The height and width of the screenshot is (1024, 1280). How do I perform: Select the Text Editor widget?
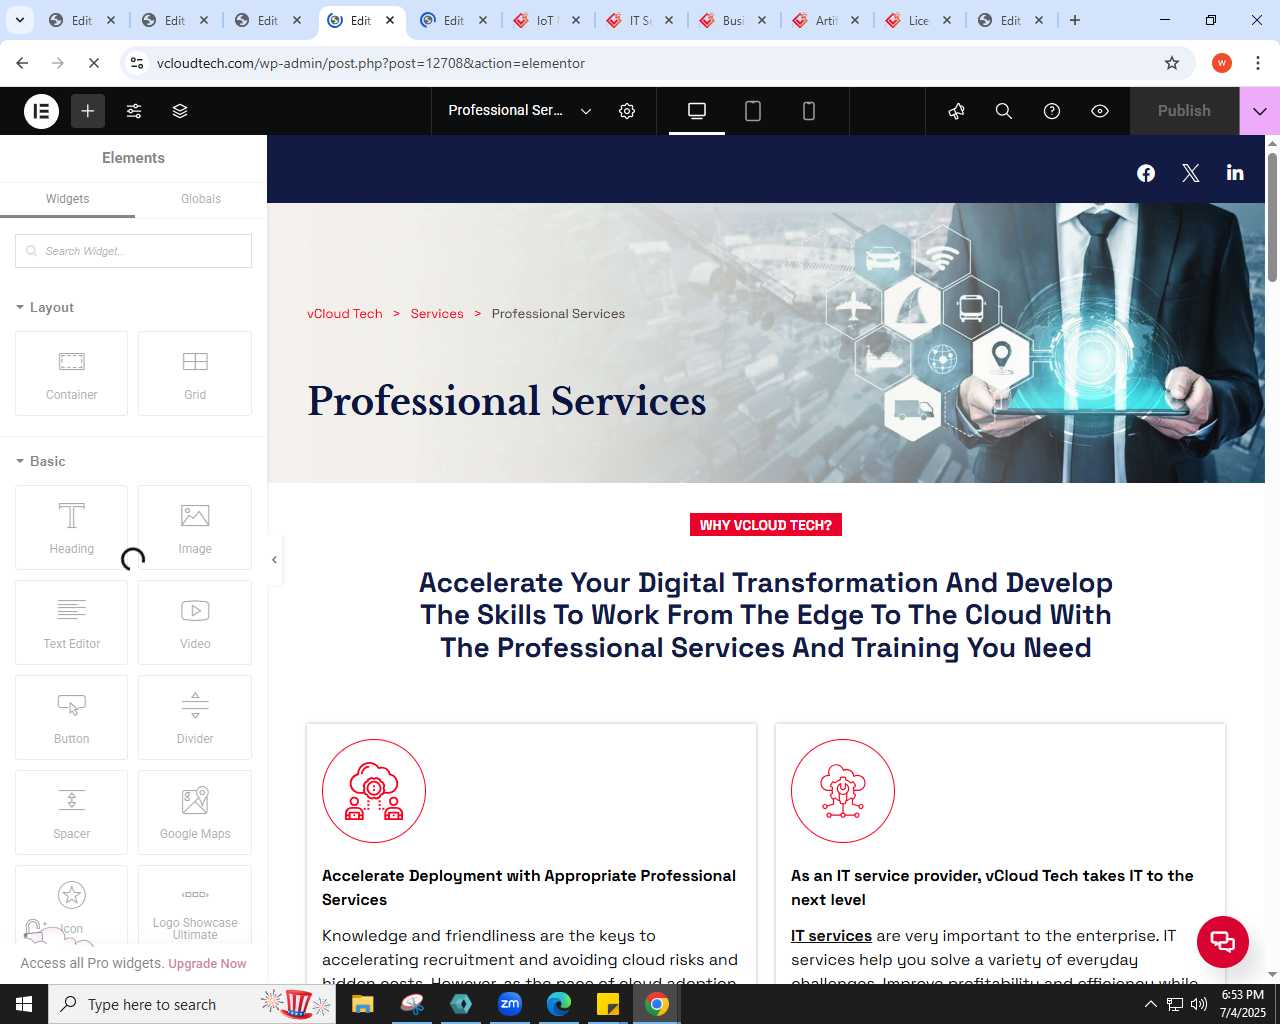pyautogui.click(x=71, y=622)
